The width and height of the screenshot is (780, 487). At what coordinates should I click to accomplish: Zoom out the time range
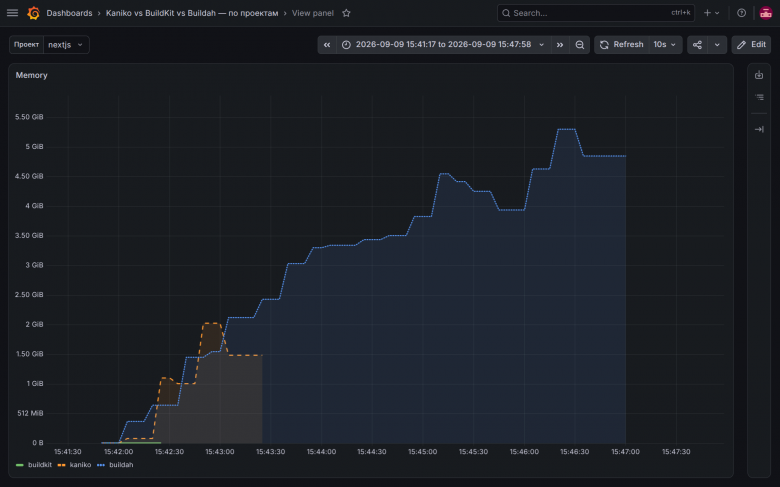click(580, 45)
